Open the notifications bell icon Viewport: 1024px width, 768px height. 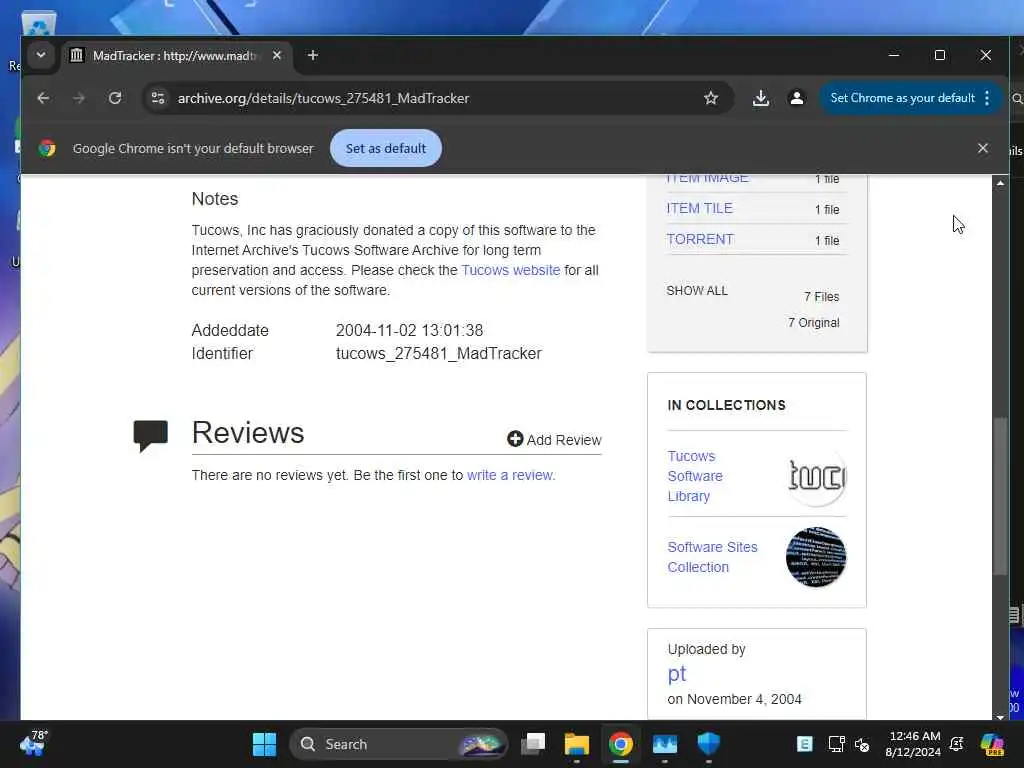click(x=957, y=744)
